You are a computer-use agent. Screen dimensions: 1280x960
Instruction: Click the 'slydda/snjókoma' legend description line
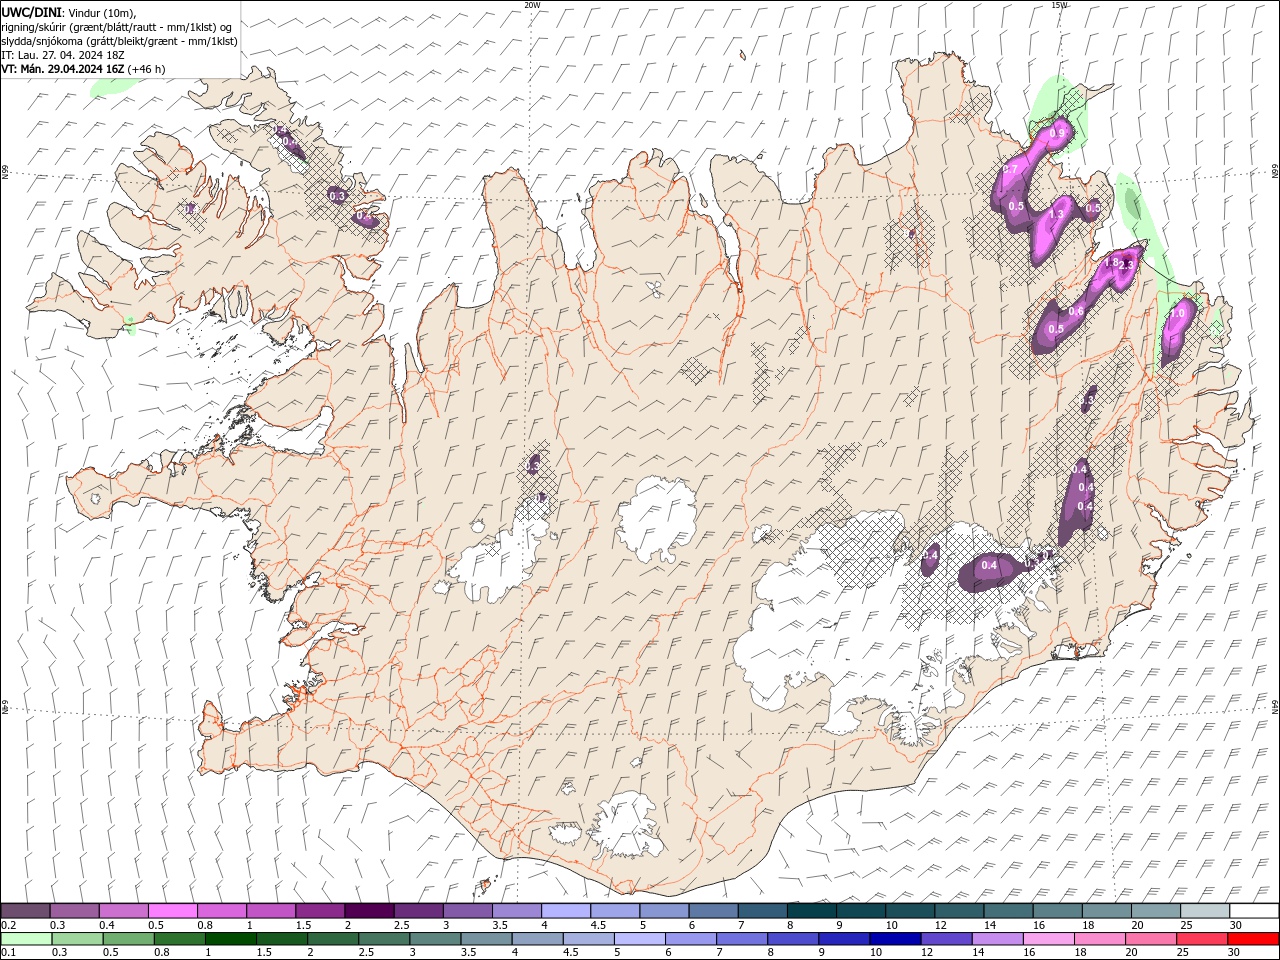point(120,41)
